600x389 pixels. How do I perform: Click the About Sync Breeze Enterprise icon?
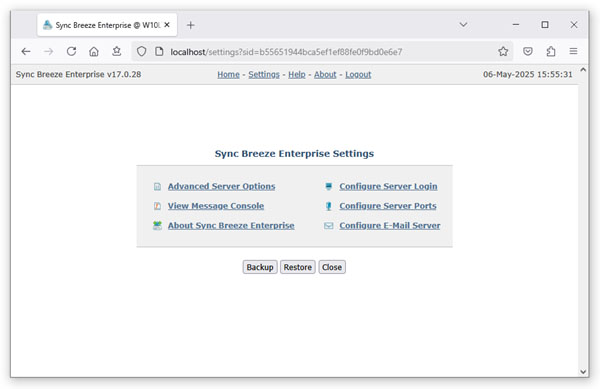(x=157, y=226)
